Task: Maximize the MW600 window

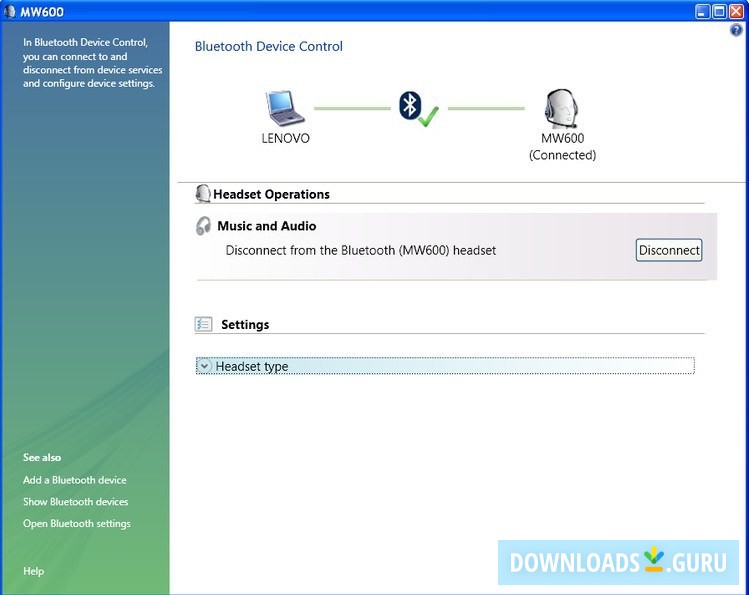Action: pos(719,11)
